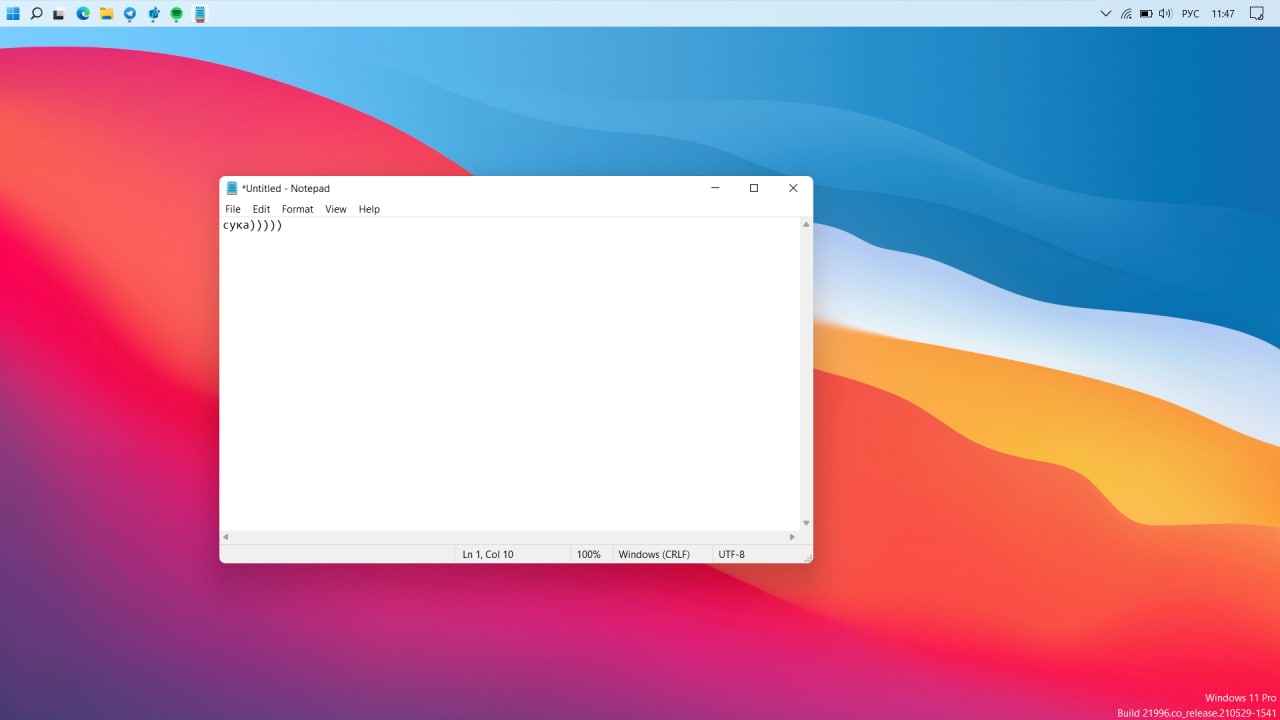The height and width of the screenshot is (720, 1280).
Task: Switch to Spotify in the taskbar
Action: 176,14
